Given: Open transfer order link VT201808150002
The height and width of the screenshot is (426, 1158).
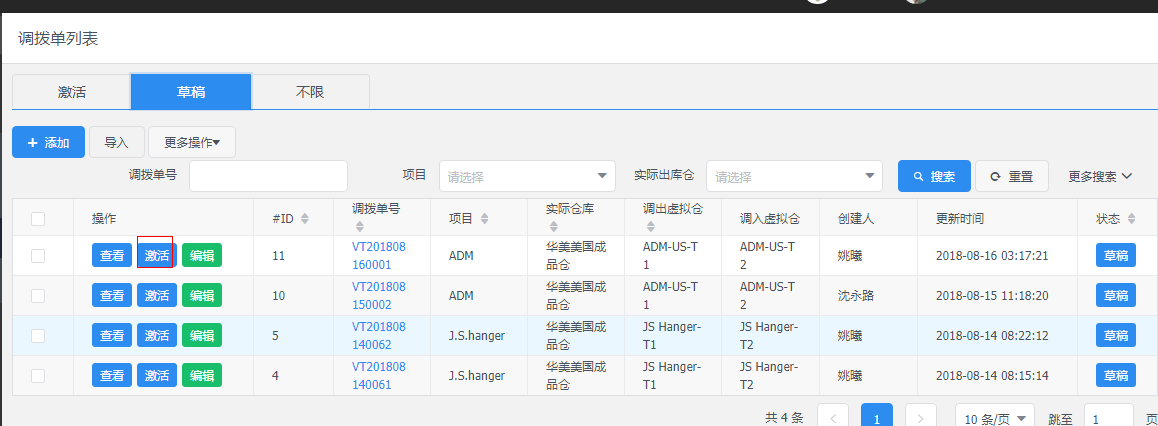Looking at the screenshot, I should tap(379, 295).
